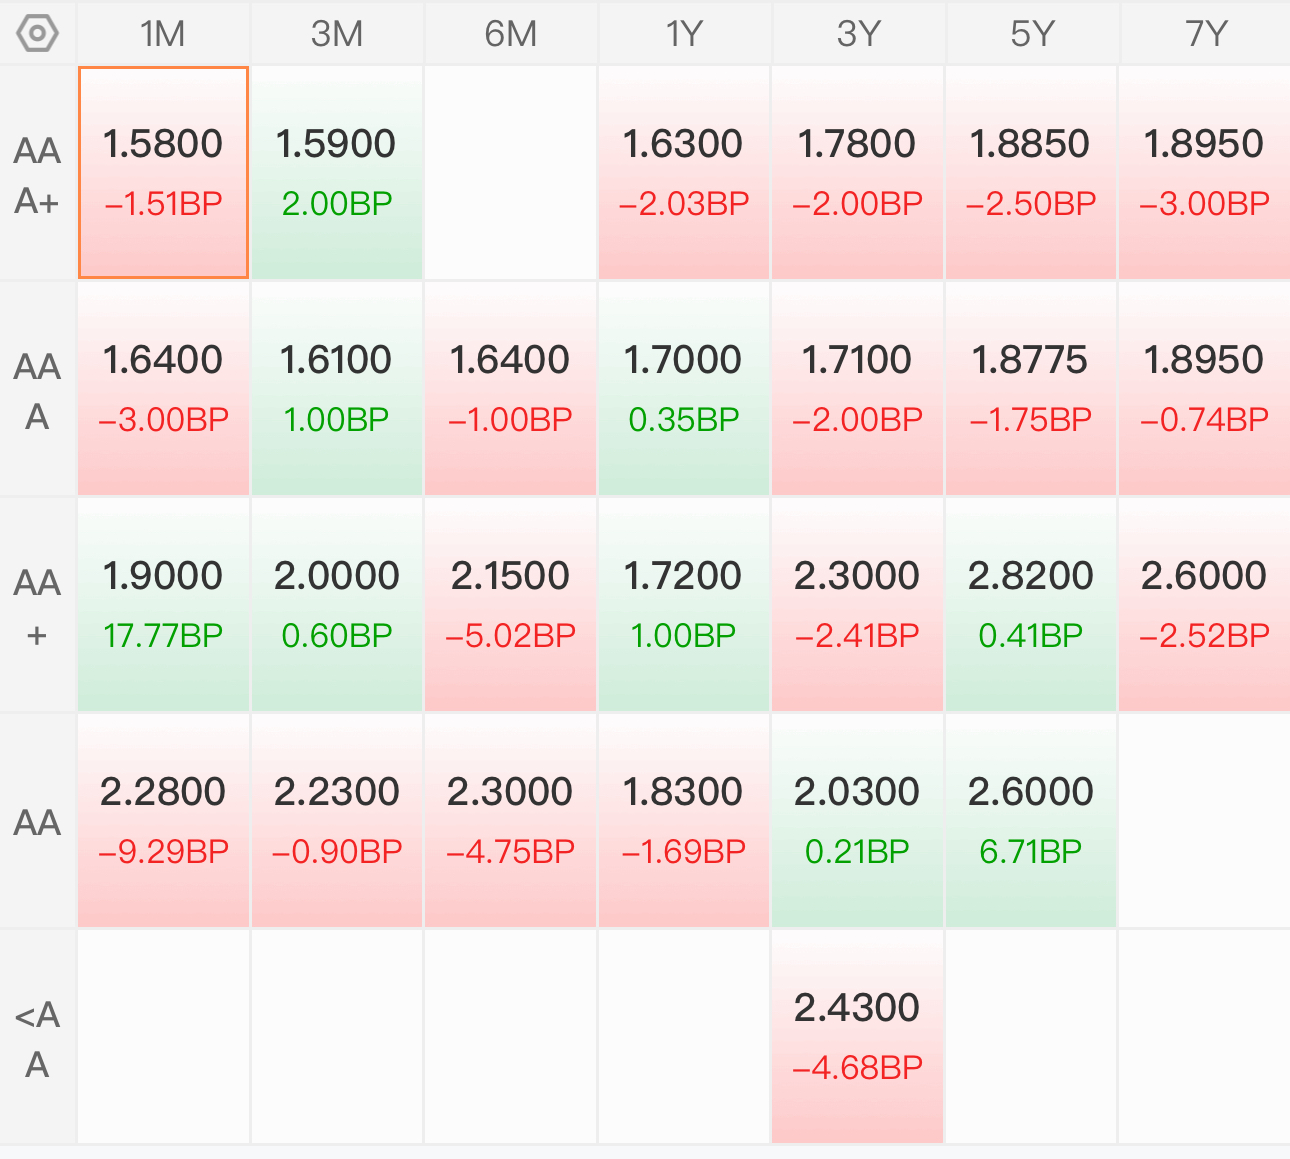Click the AAA+ row label
Viewport: 1290px width, 1159px height.
38,174
